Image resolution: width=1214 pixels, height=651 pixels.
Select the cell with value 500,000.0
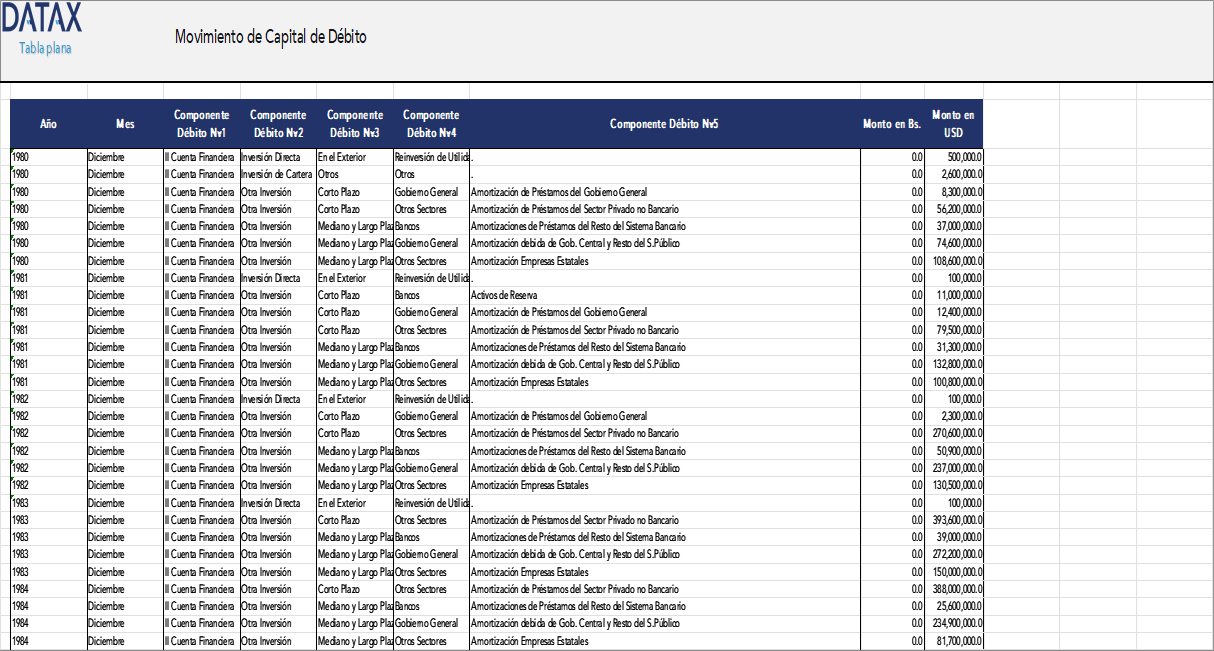pyautogui.click(x=954, y=157)
